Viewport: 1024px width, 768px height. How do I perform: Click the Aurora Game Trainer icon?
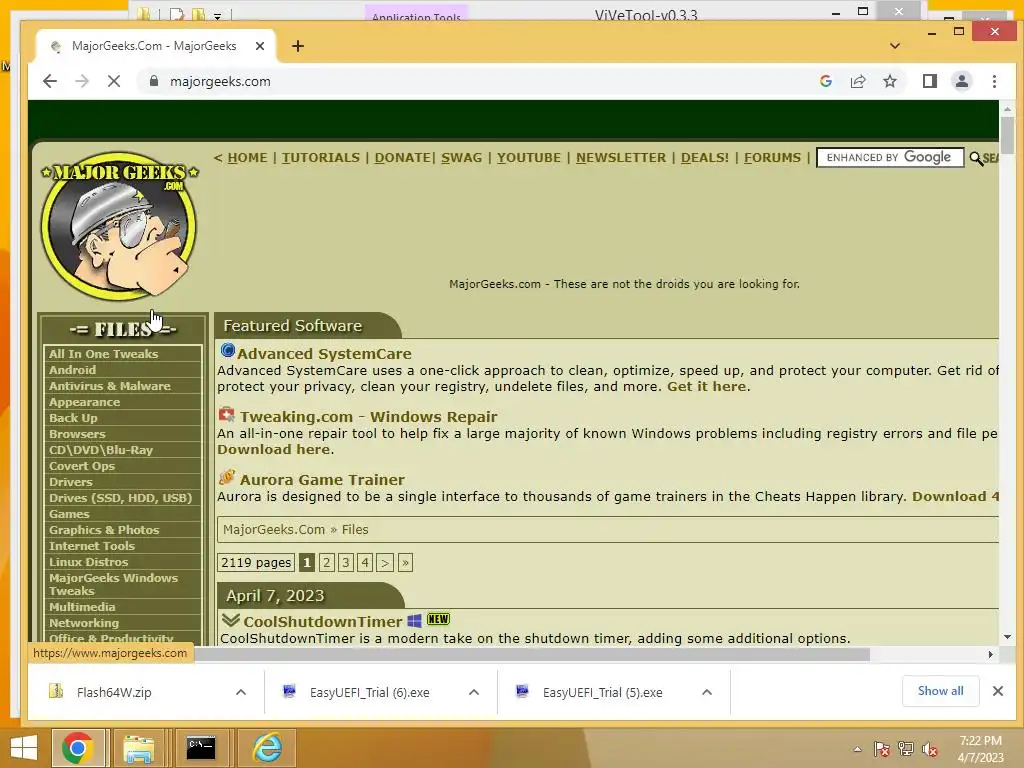[x=227, y=477]
